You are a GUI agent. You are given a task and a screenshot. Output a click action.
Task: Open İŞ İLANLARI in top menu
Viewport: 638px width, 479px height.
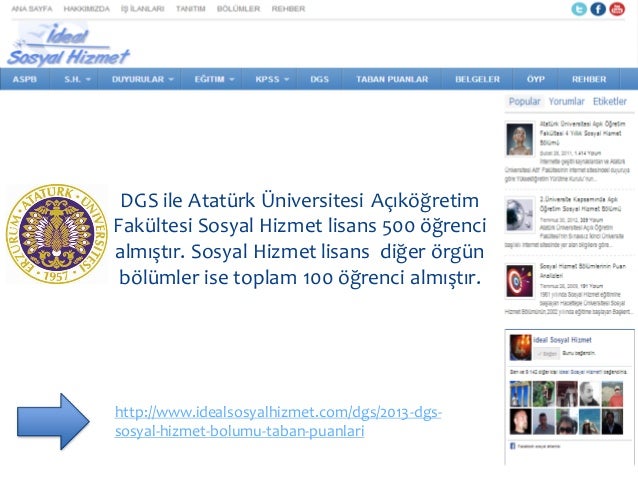[x=143, y=9]
